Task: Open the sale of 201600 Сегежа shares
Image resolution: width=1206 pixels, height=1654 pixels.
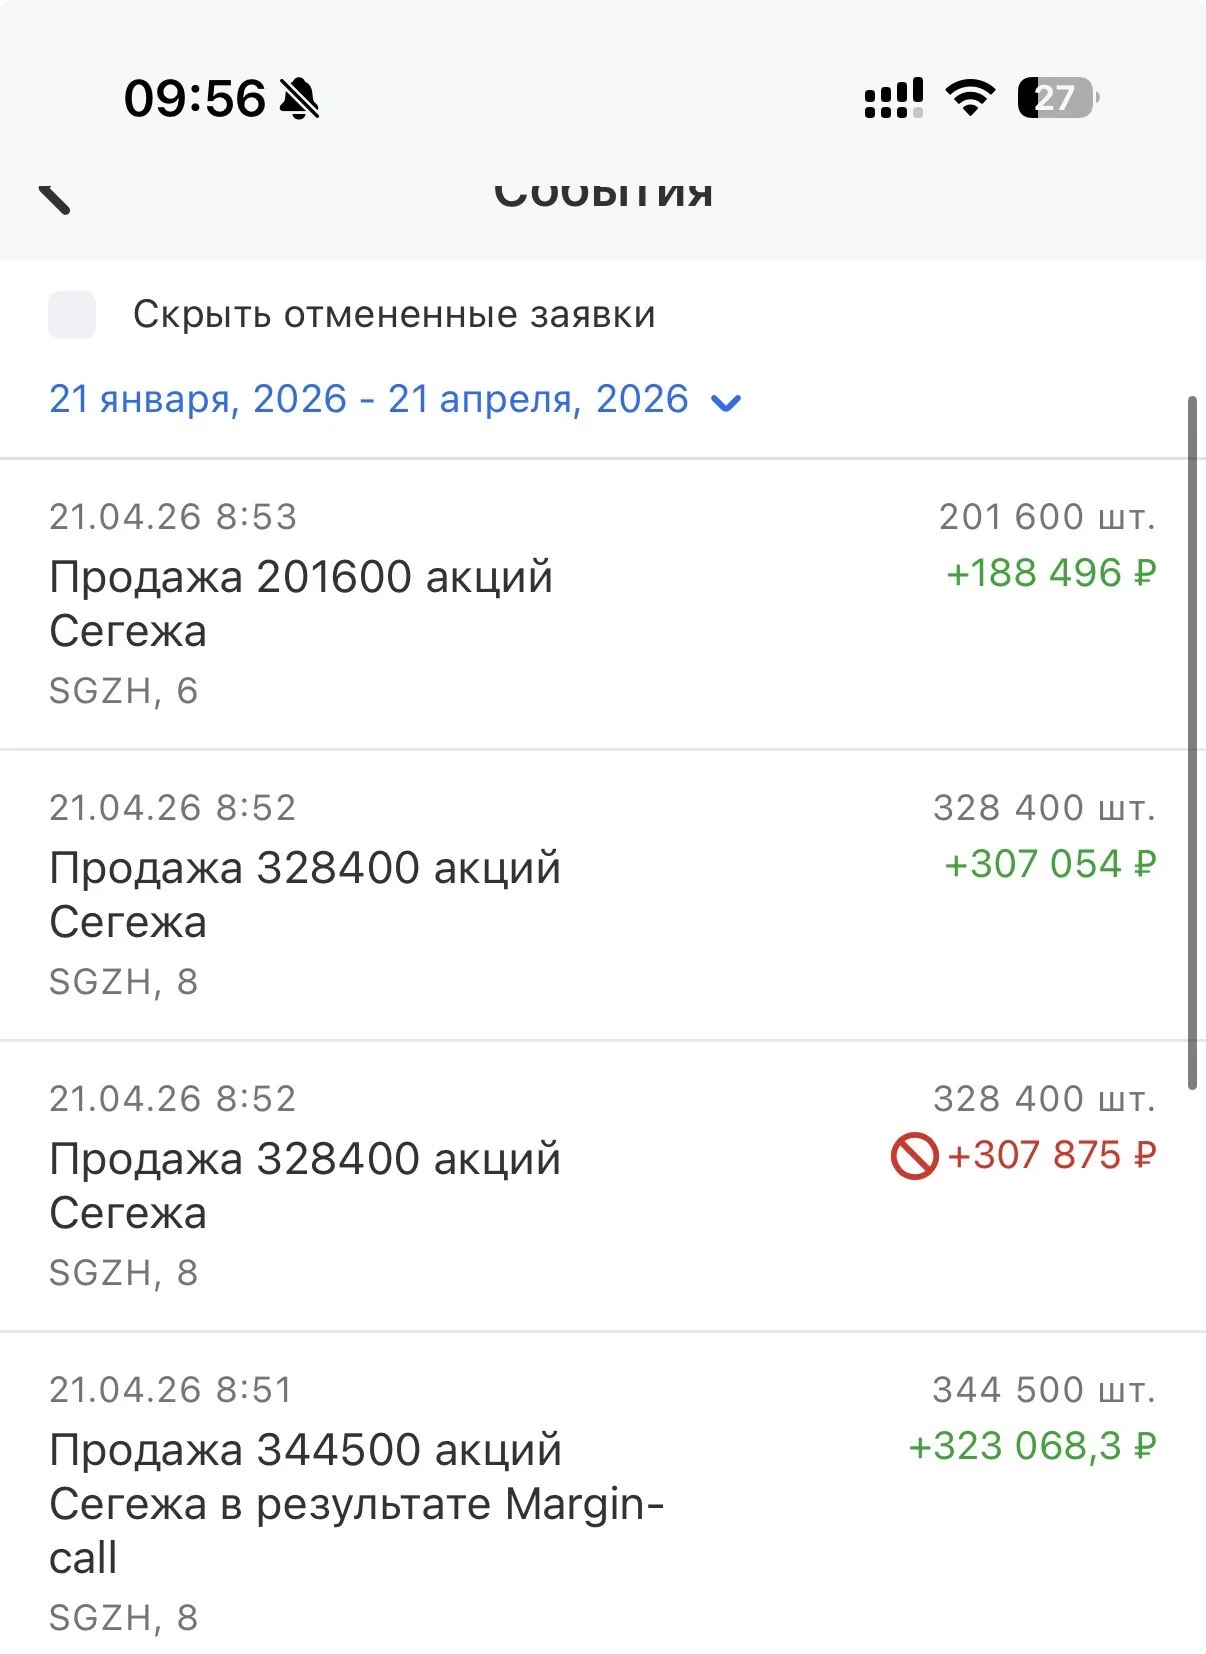Action: [x=603, y=604]
